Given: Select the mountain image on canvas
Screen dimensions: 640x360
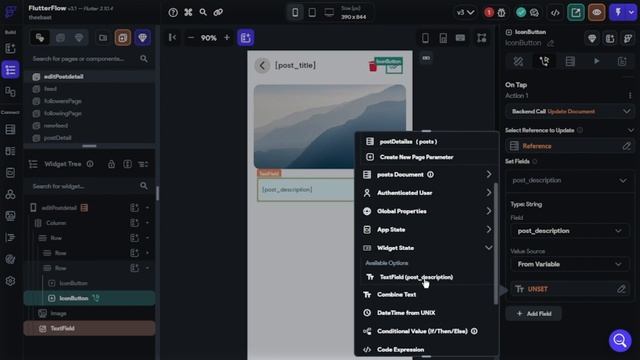Looking at the screenshot, I should coord(330,127).
